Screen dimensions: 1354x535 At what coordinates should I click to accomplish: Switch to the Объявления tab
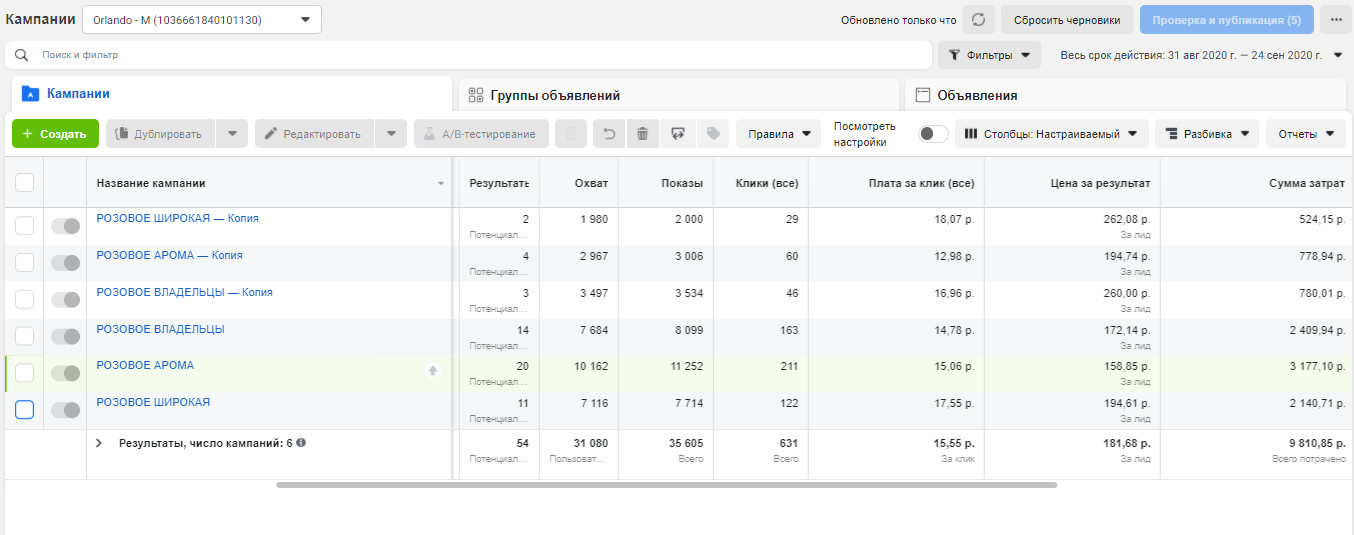(977, 96)
